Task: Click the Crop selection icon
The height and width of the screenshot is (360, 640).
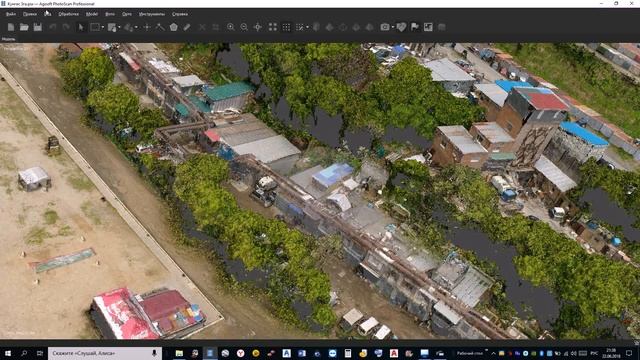Action: tap(216, 27)
